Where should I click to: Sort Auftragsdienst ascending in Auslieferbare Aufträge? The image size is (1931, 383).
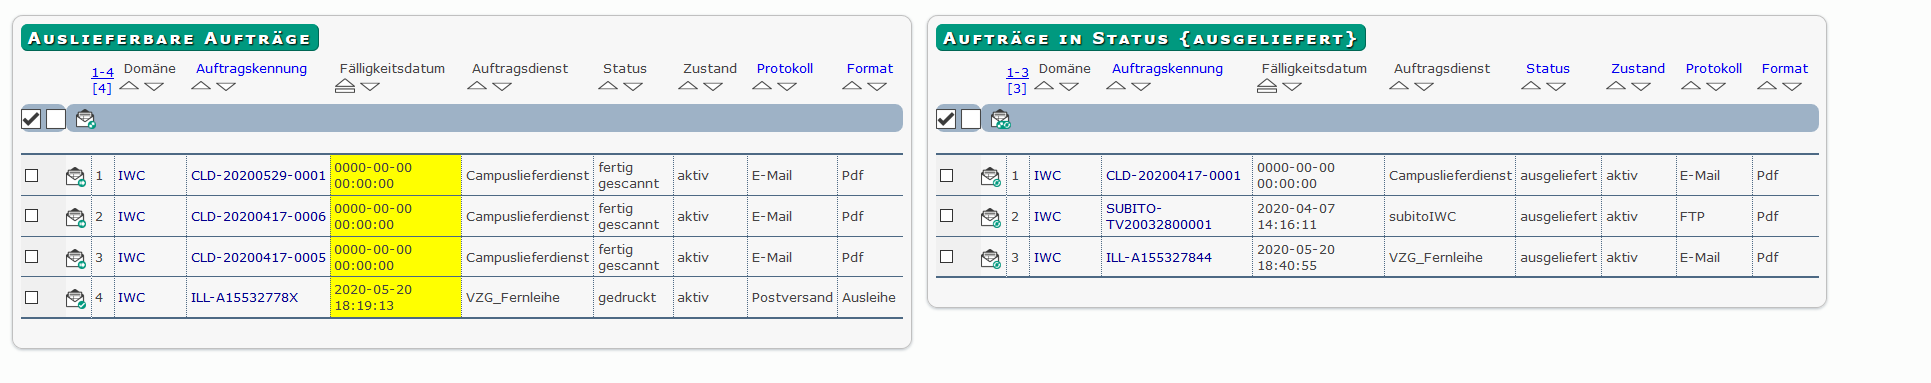[477, 86]
